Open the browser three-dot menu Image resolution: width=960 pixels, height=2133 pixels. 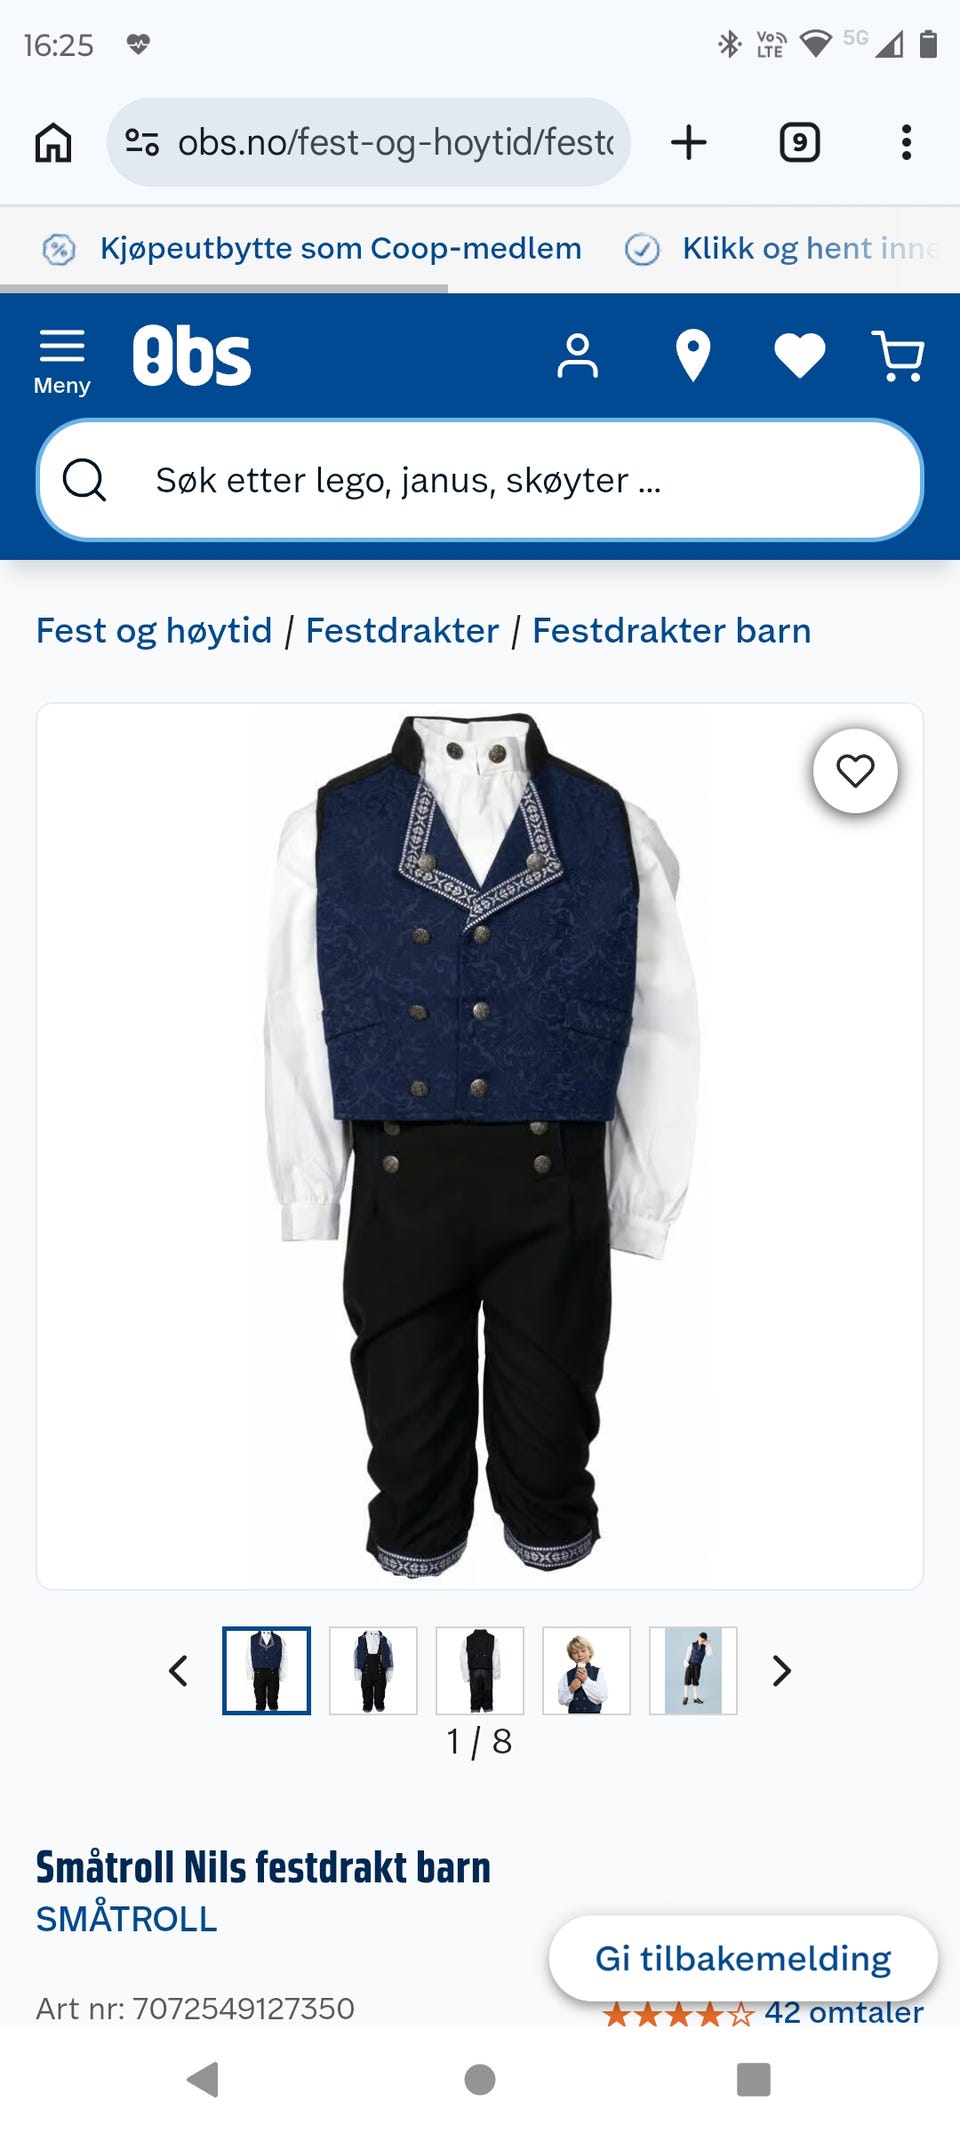pos(906,142)
